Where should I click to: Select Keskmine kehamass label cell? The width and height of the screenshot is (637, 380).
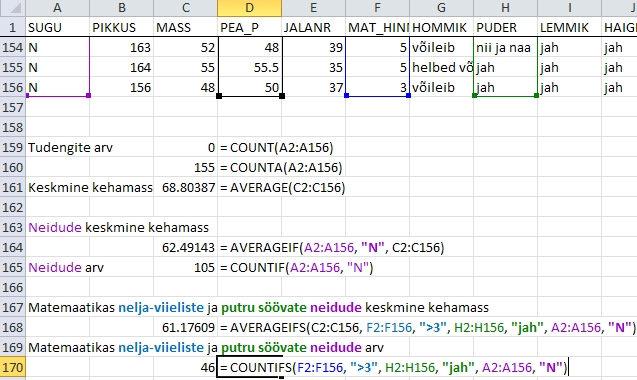[x=90, y=187]
